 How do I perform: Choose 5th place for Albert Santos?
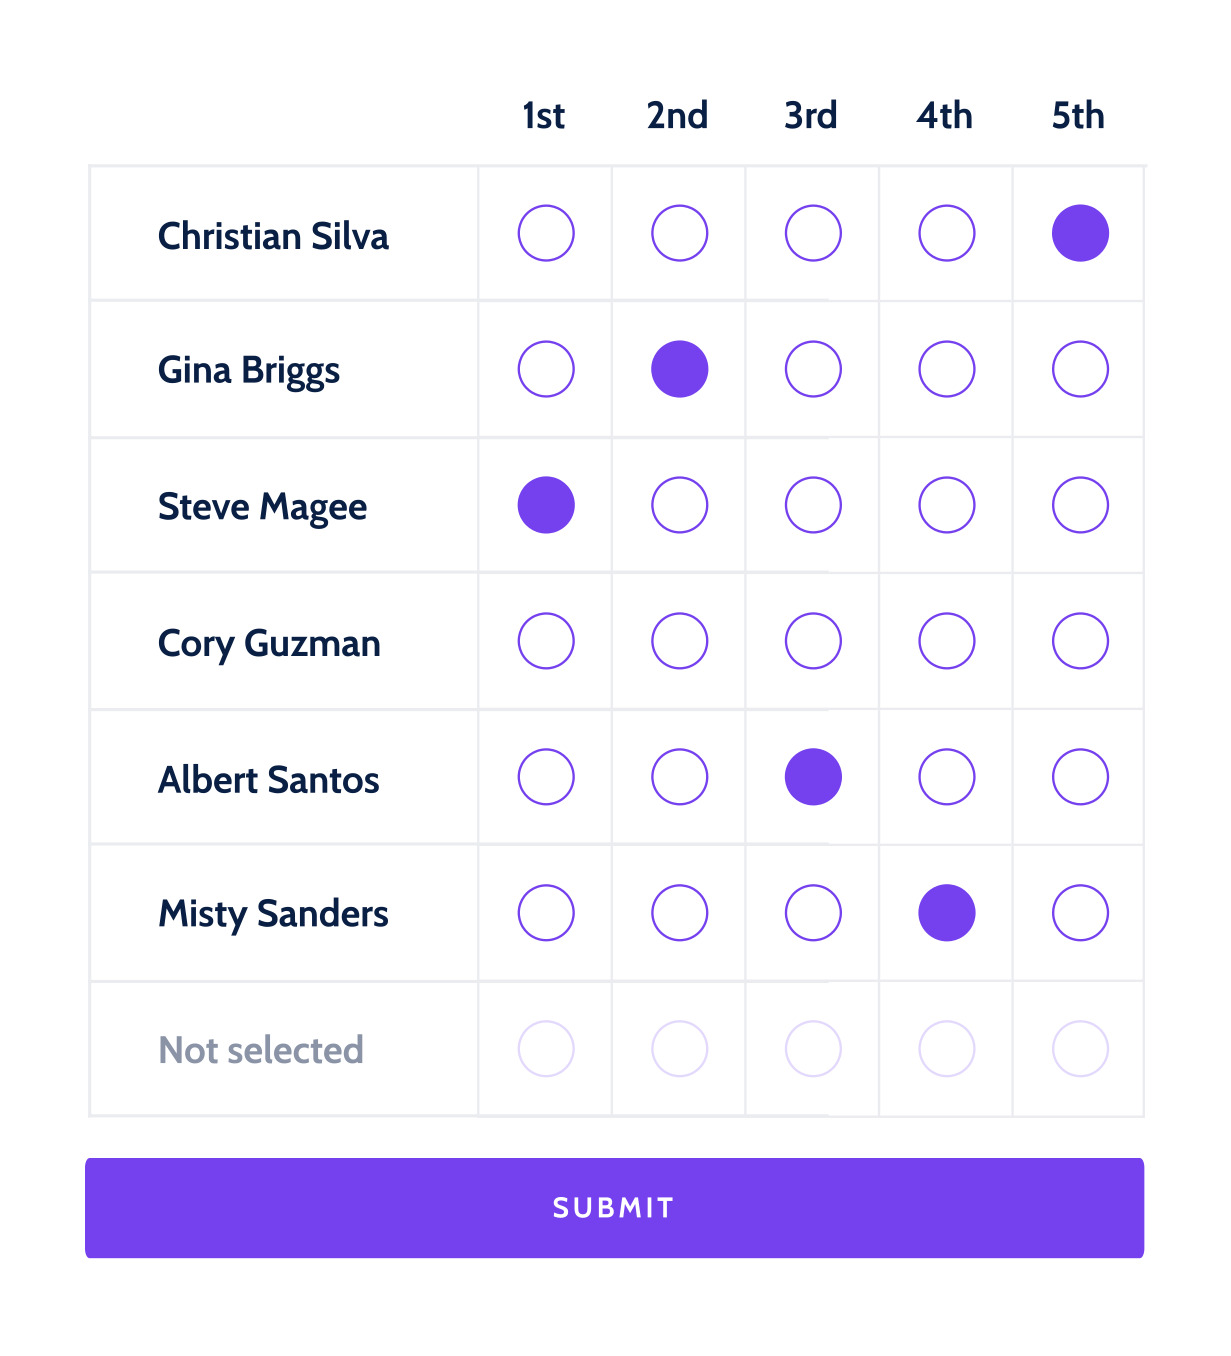point(1080,777)
